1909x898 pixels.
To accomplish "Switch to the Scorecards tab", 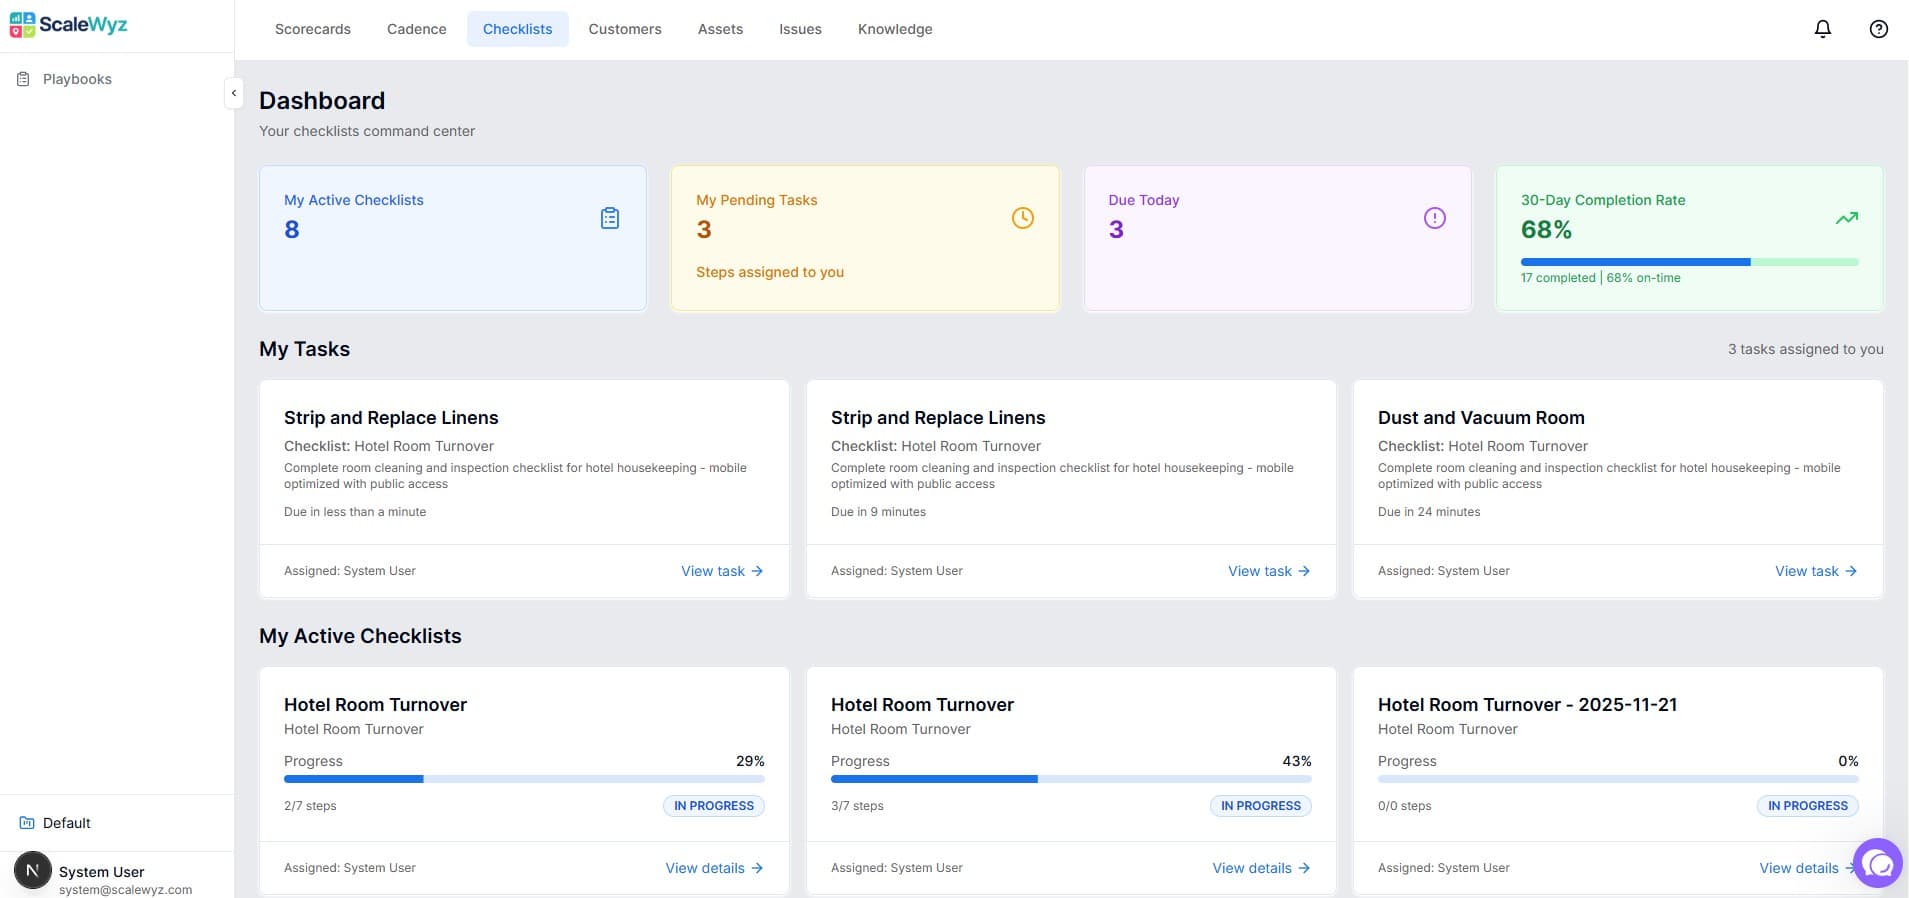I will point(313,29).
